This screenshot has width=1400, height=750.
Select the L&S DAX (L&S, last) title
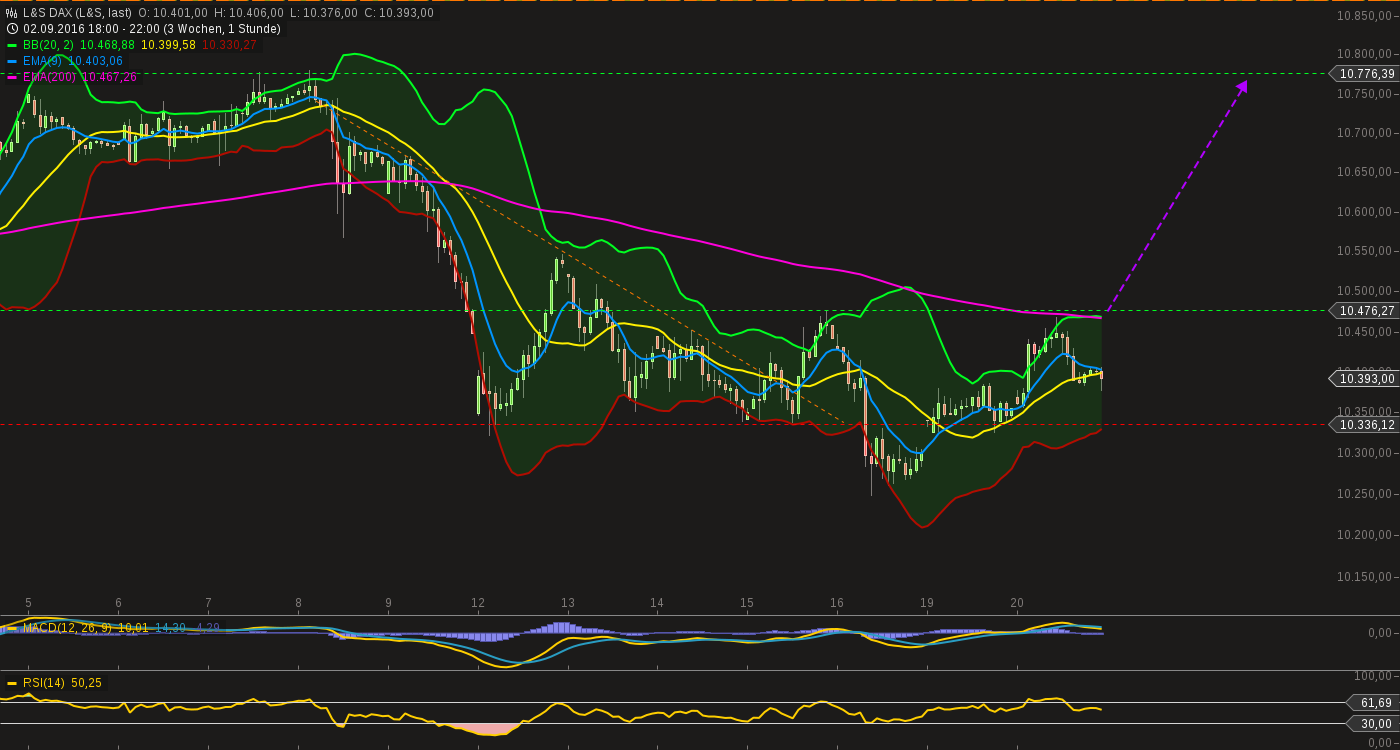tap(77, 13)
